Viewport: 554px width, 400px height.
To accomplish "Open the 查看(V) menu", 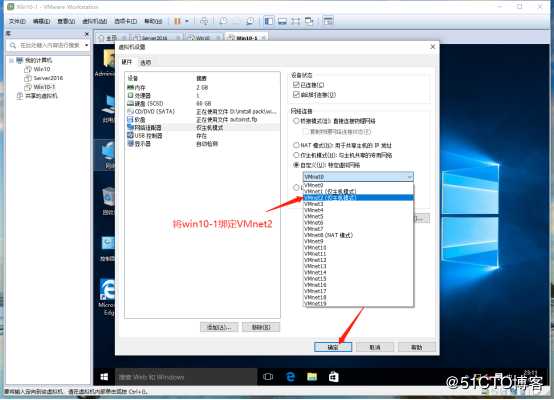I will 66,21.
